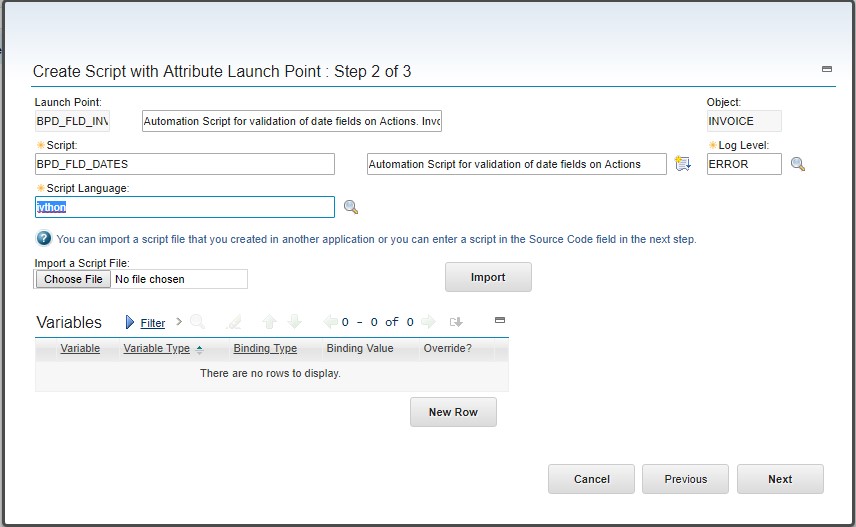This screenshot has width=856, height=527.
Task: Sort by Variable Type column header
Action: (x=157, y=348)
